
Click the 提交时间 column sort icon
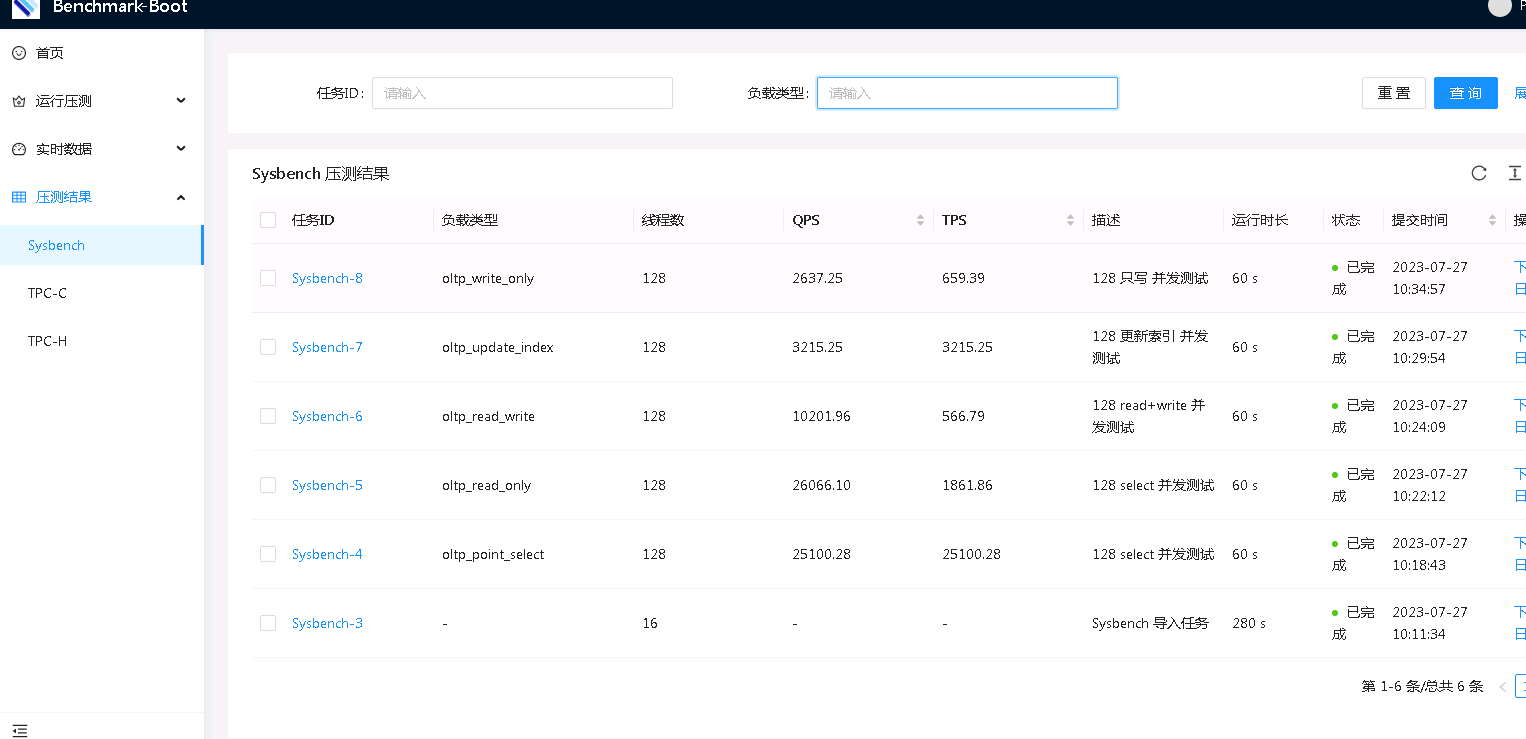[1492, 220]
